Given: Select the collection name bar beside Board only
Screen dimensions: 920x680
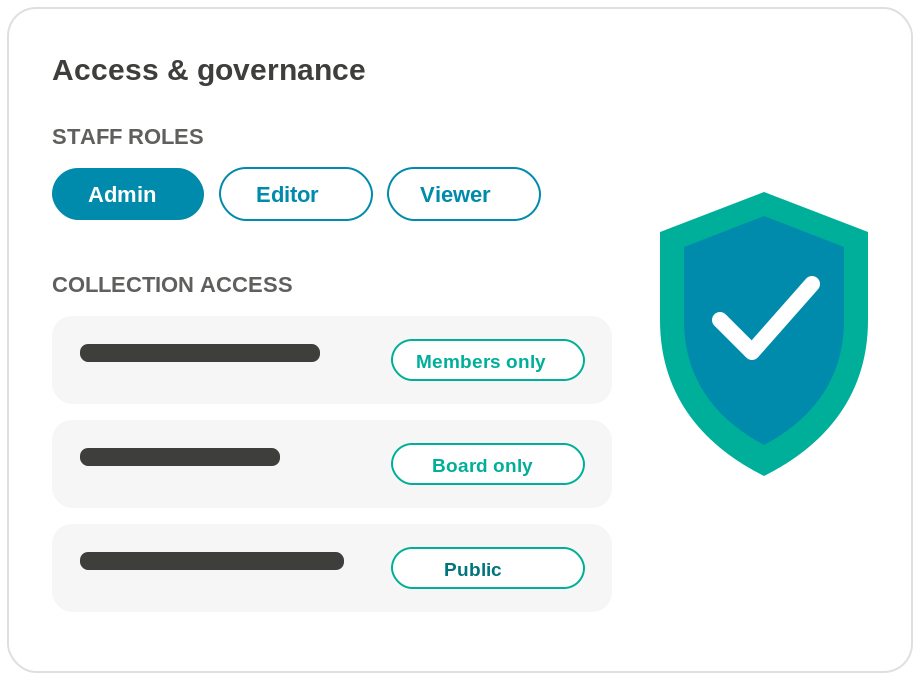Looking at the screenshot, I should [x=180, y=457].
